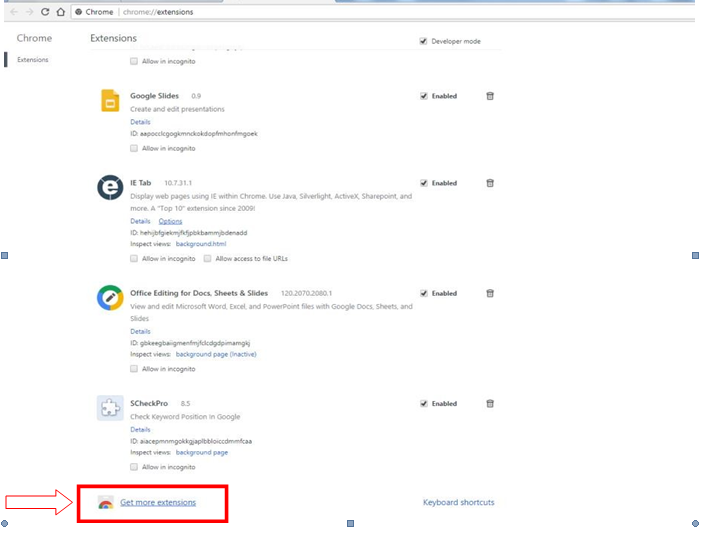
Task: Open Details link for Google Slides
Action: [140, 122]
